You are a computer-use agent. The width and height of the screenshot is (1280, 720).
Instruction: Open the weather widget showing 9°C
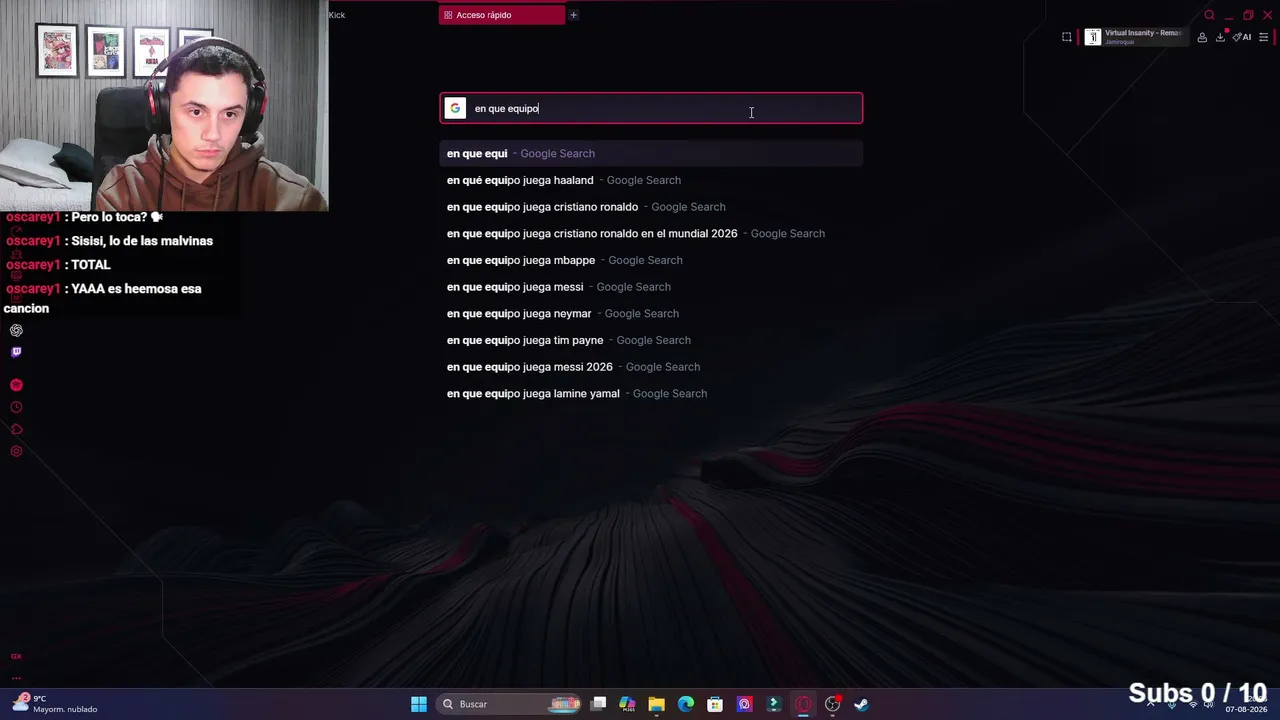(55, 704)
